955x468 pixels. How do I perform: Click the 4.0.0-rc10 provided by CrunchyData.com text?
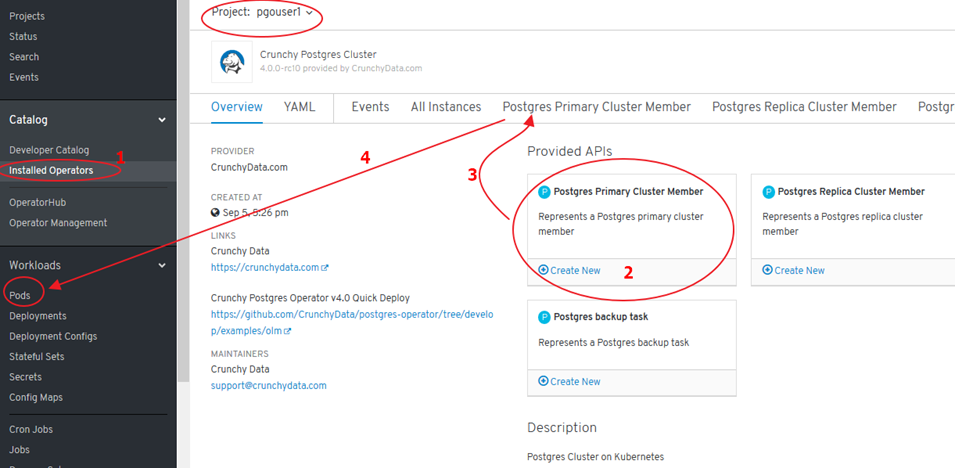[x=341, y=68]
